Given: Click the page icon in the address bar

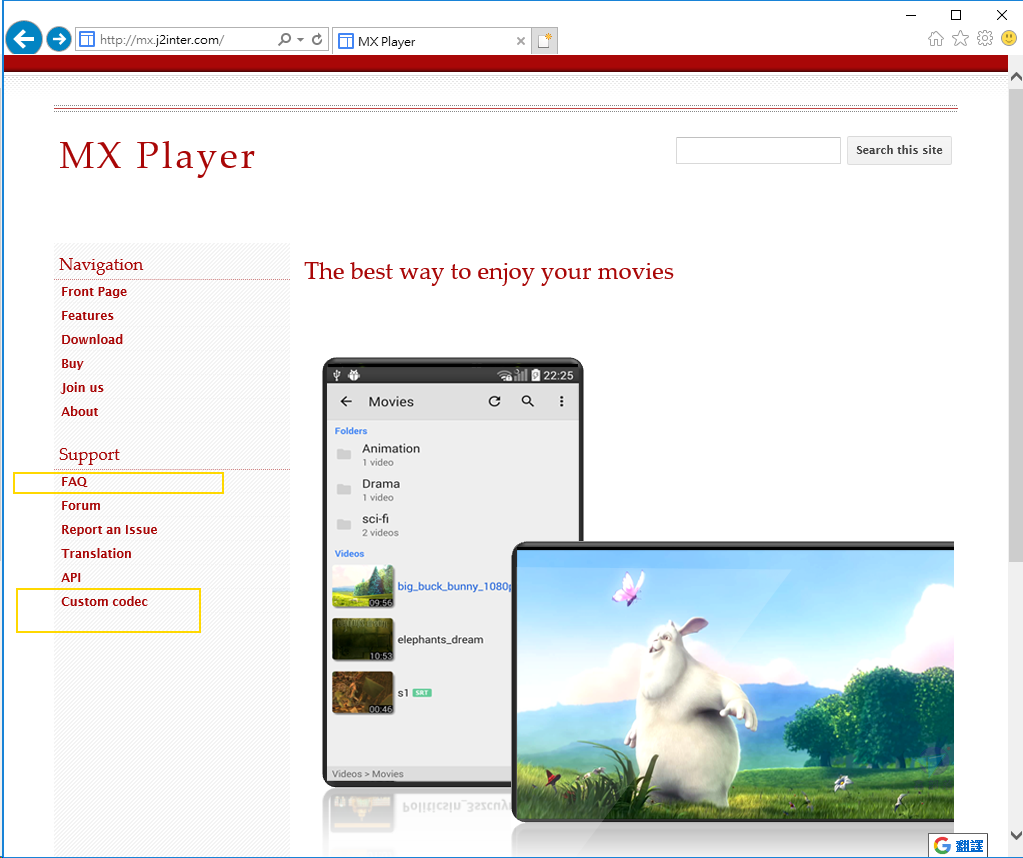Looking at the screenshot, I should click(87, 40).
